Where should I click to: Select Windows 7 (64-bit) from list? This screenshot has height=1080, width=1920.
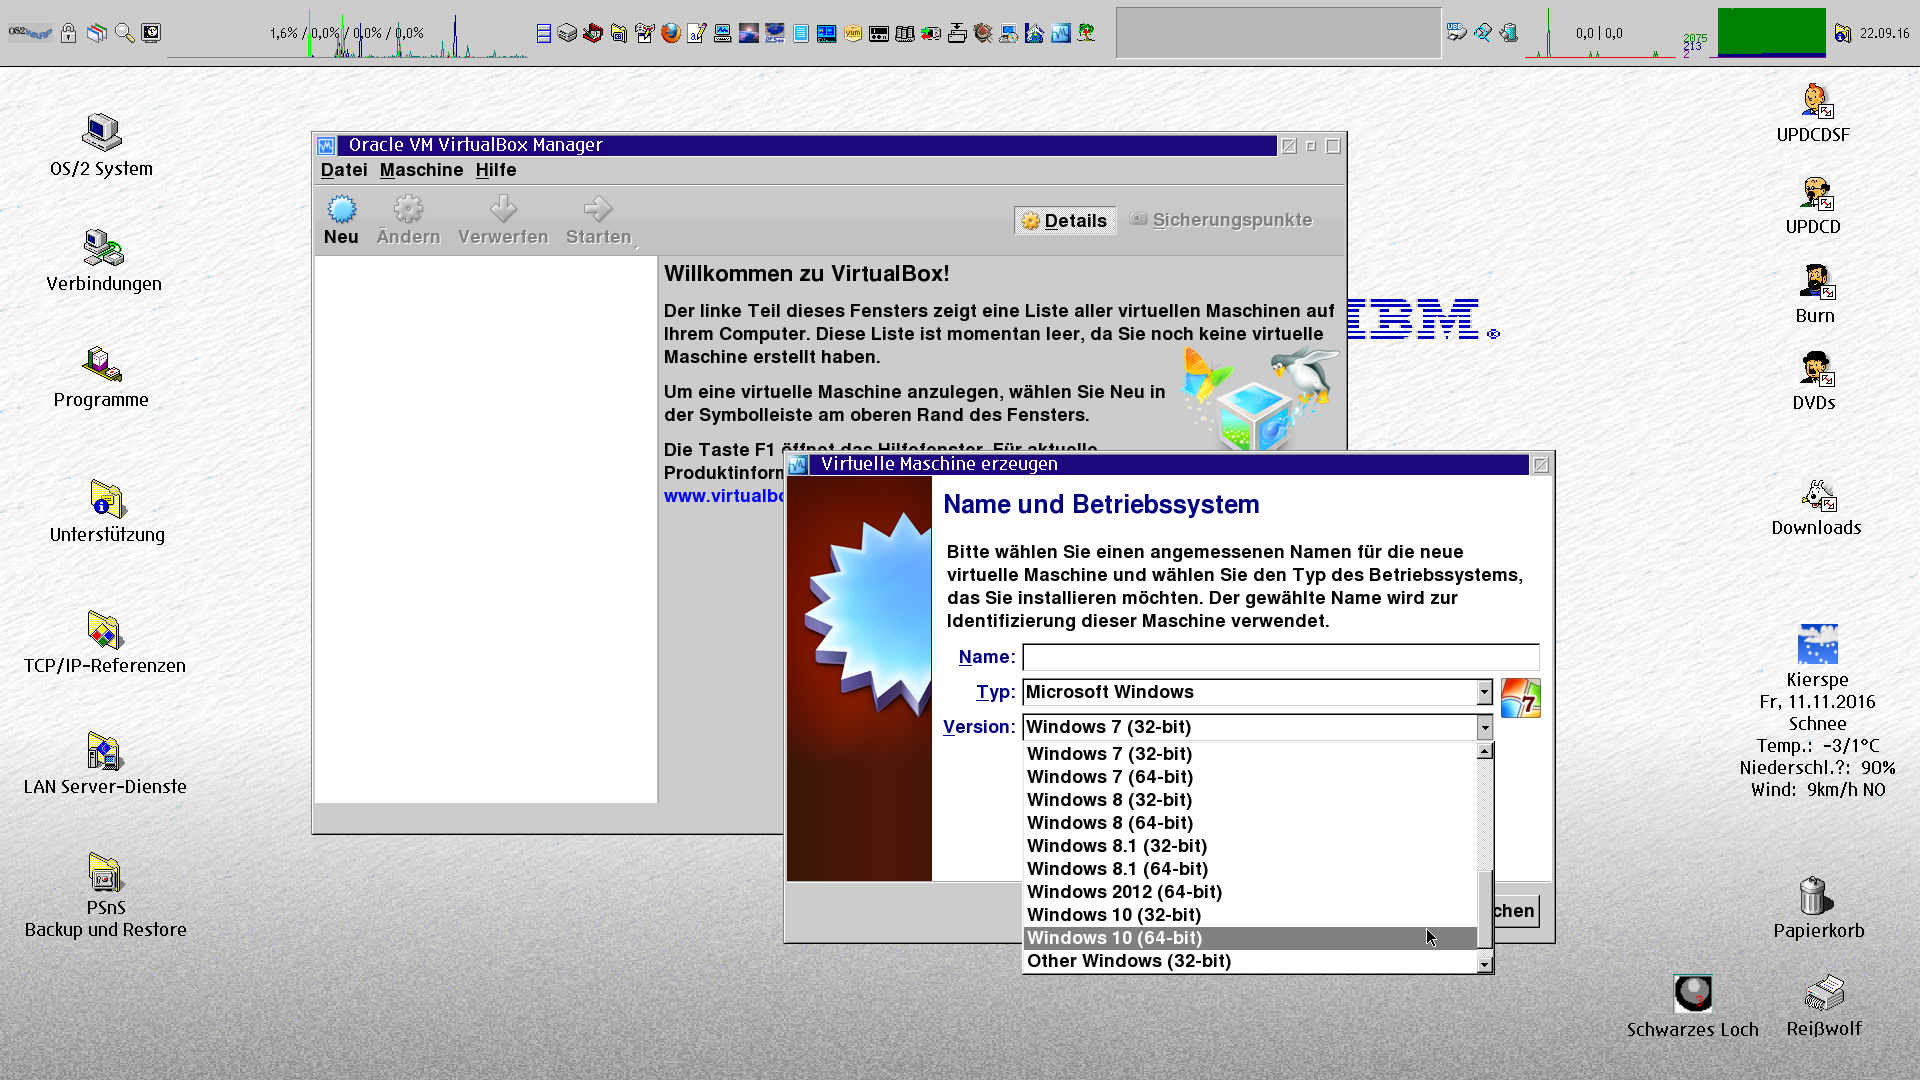1250,777
